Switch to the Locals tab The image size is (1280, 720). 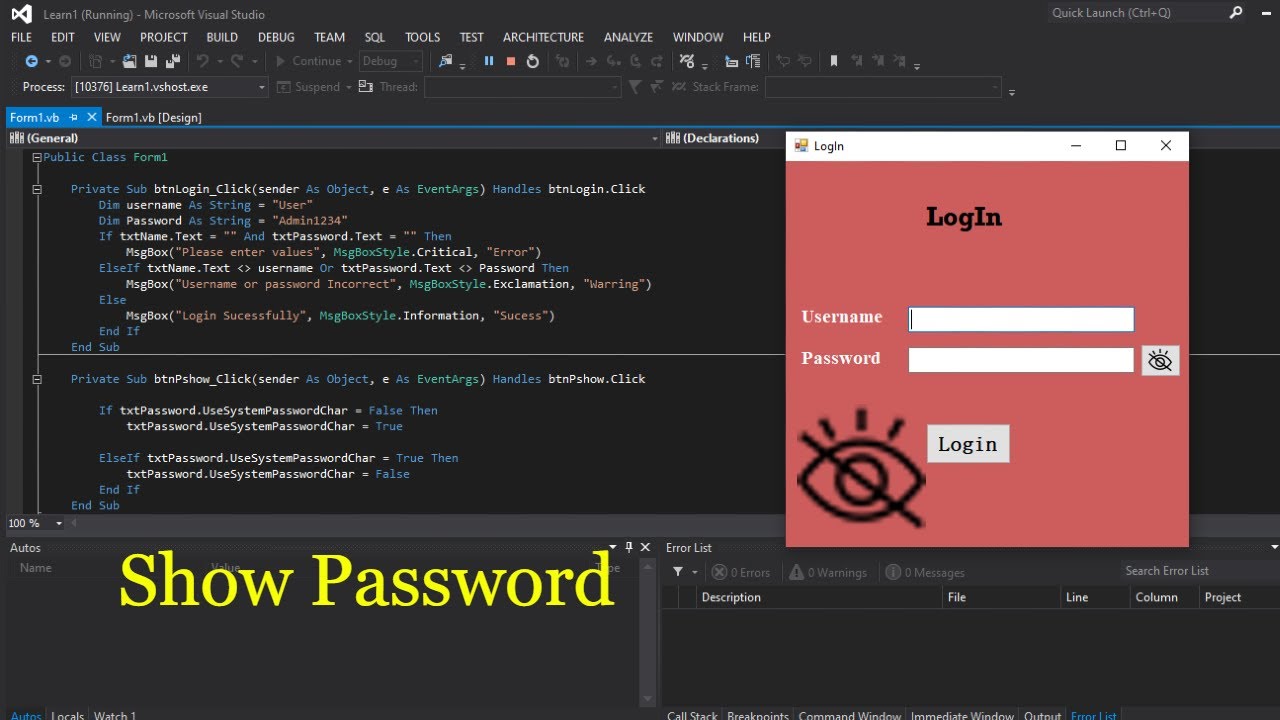pyautogui.click(x=68, y=715)
